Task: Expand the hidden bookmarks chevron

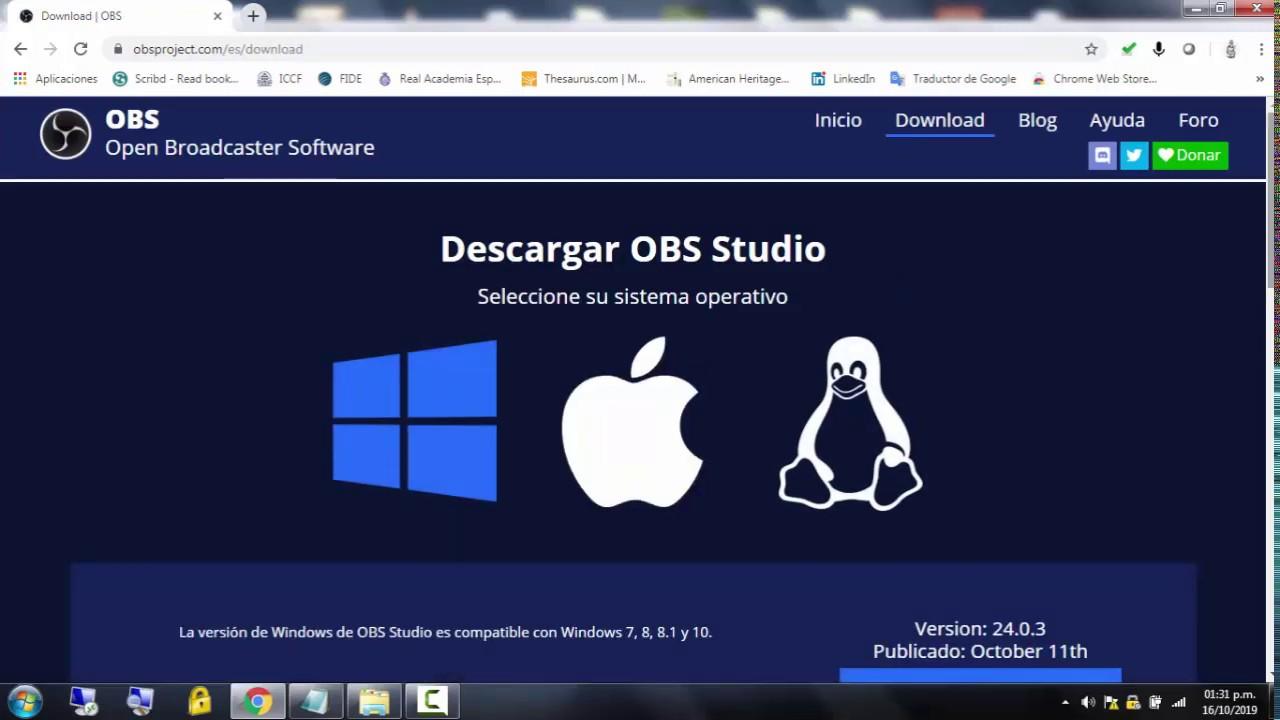Action: 1260,79
